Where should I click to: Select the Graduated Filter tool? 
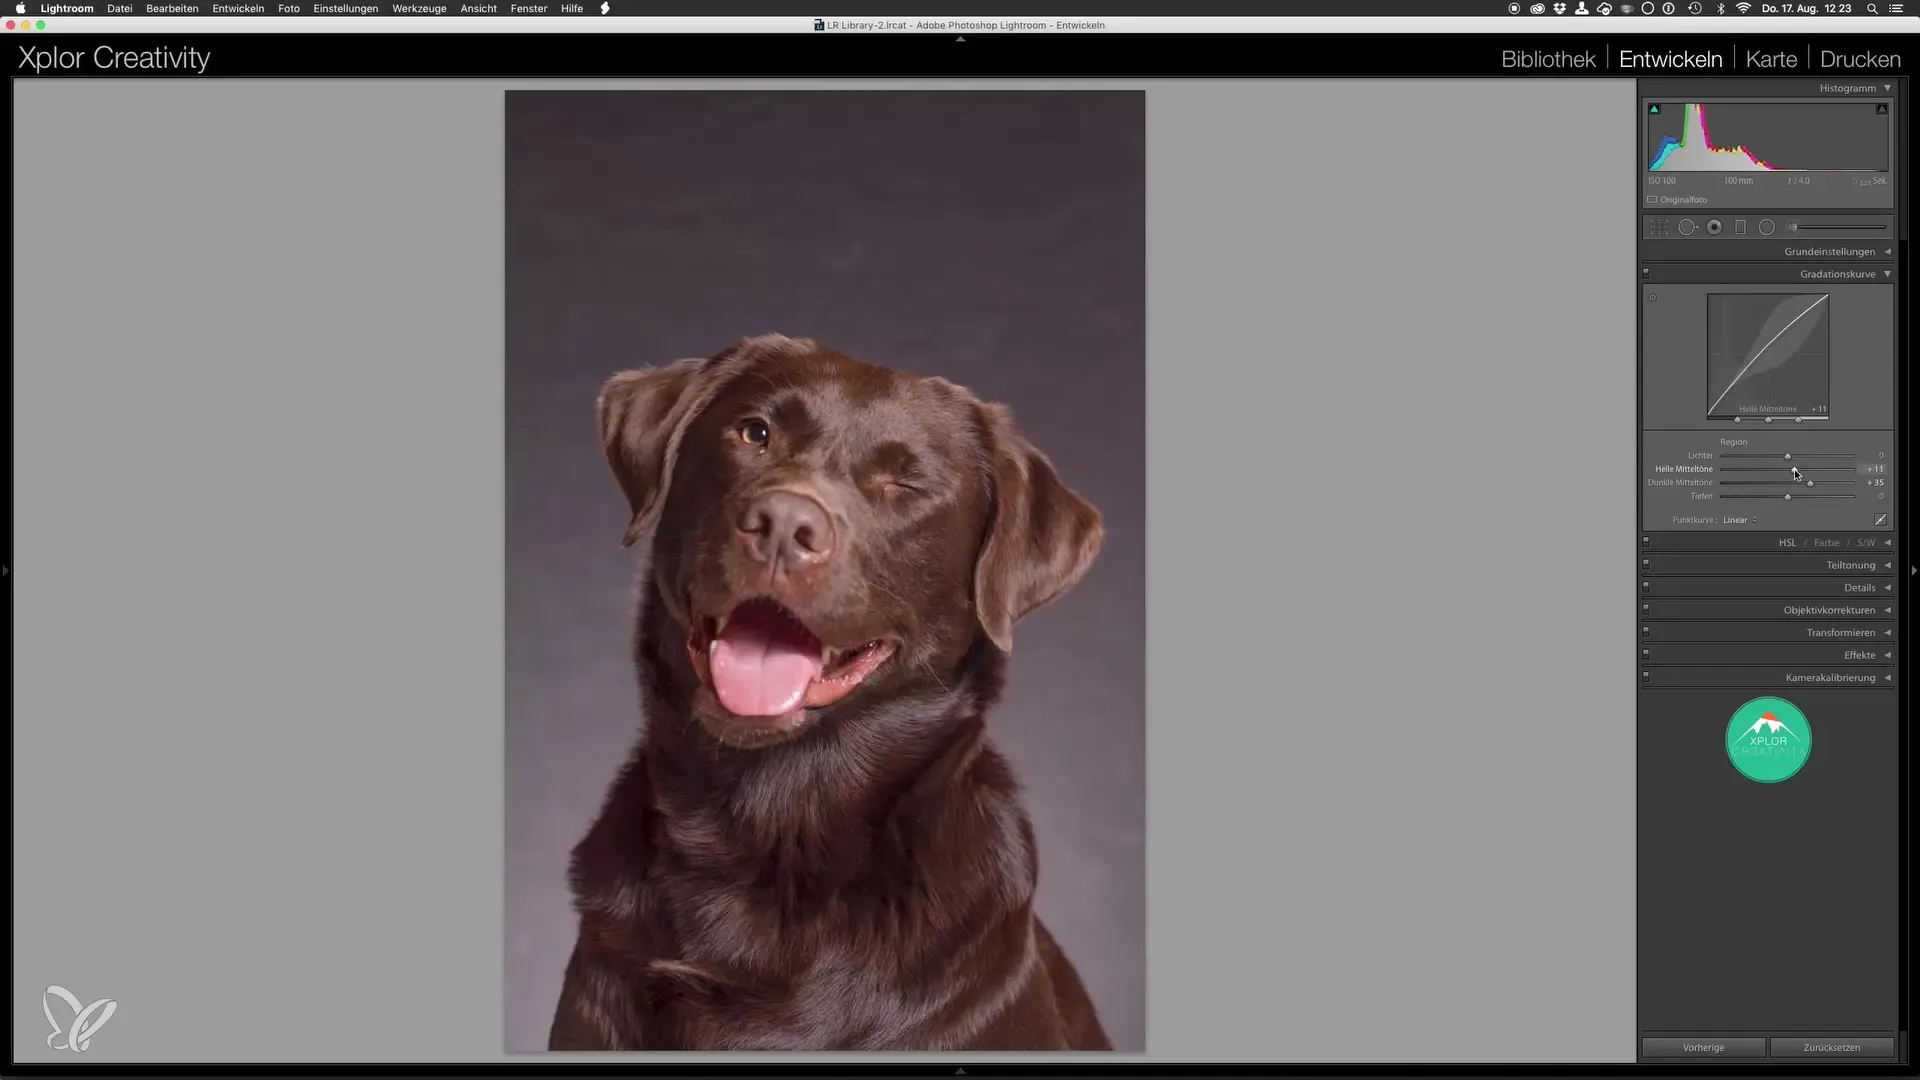coord(1740,228)
